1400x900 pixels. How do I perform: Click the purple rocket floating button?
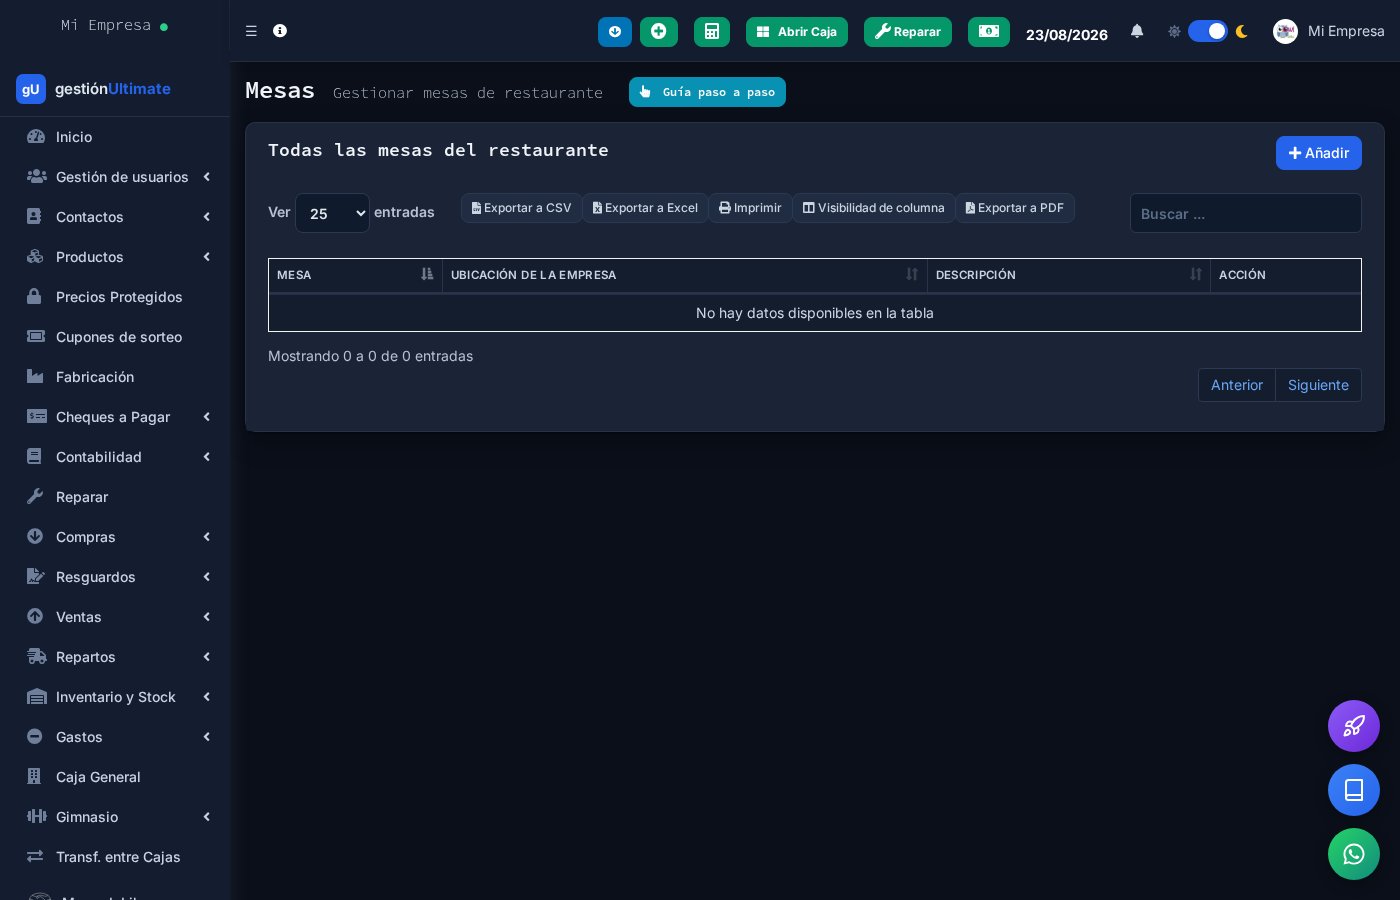pyautogui.click(x=1354, y=726)
